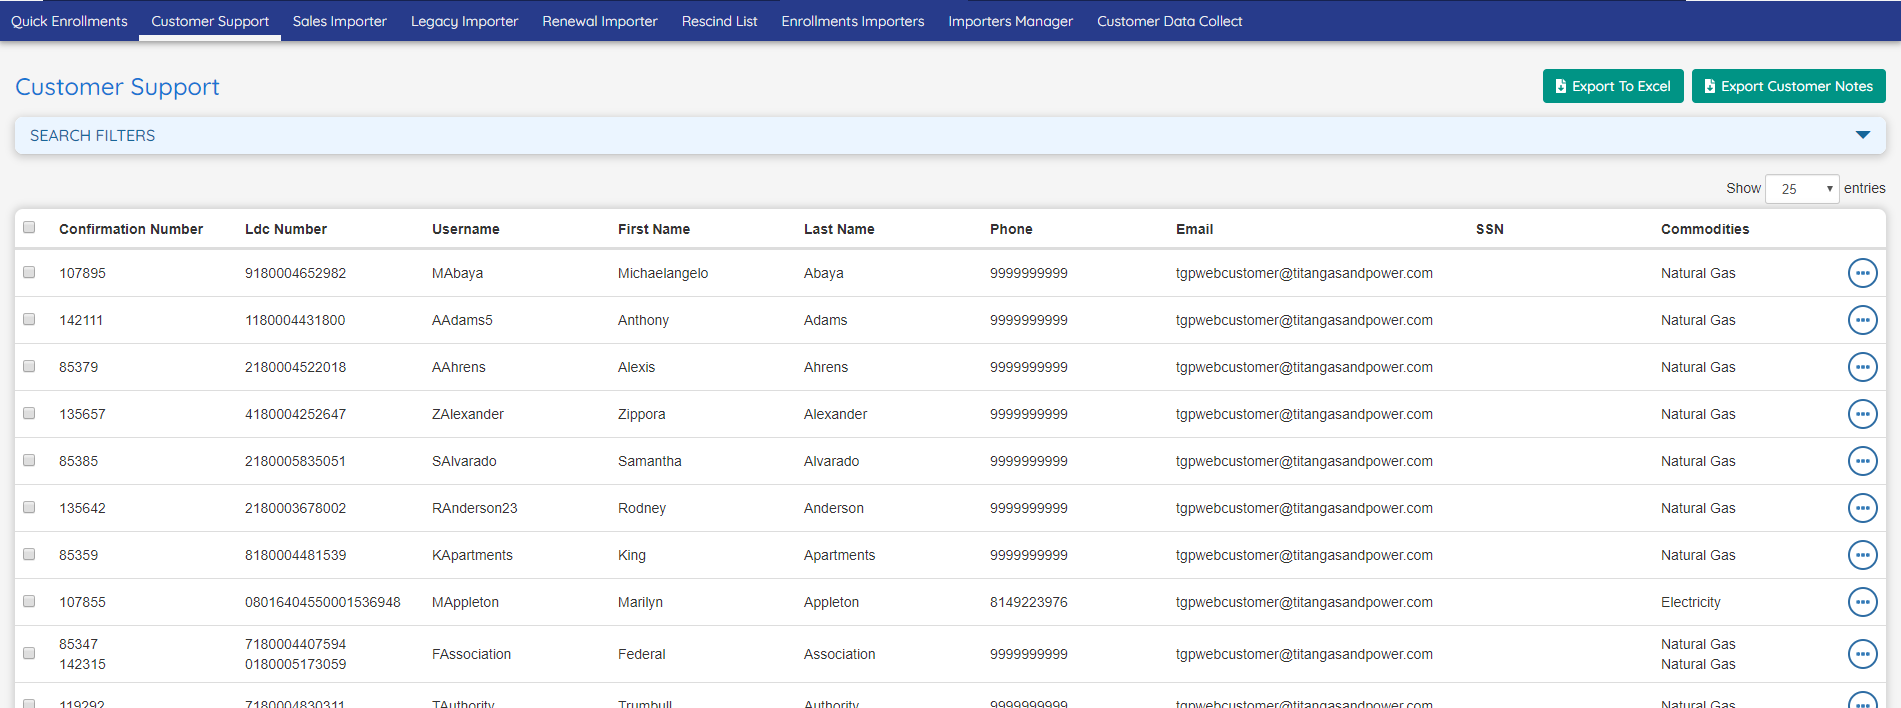Open the Show entries dropdown

coord(1802,188)
